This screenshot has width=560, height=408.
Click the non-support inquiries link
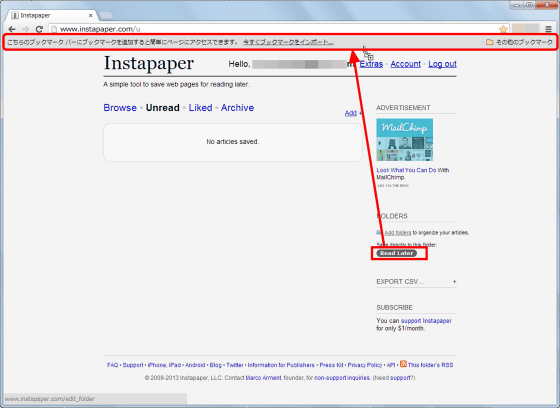tap(342, 378)
